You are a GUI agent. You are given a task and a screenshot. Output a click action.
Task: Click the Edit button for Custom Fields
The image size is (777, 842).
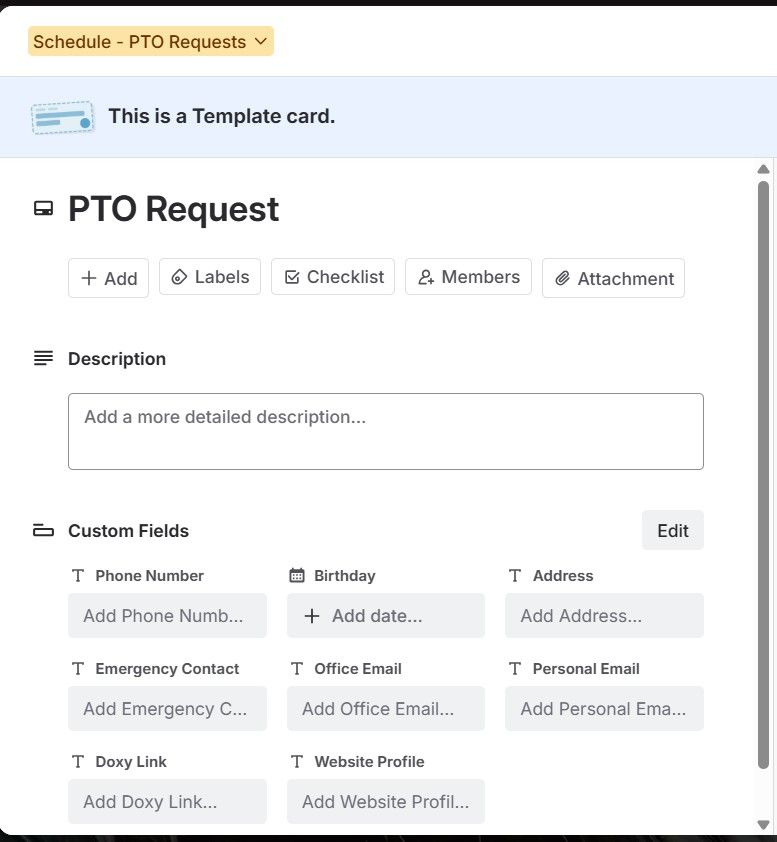tap(672, 530)
